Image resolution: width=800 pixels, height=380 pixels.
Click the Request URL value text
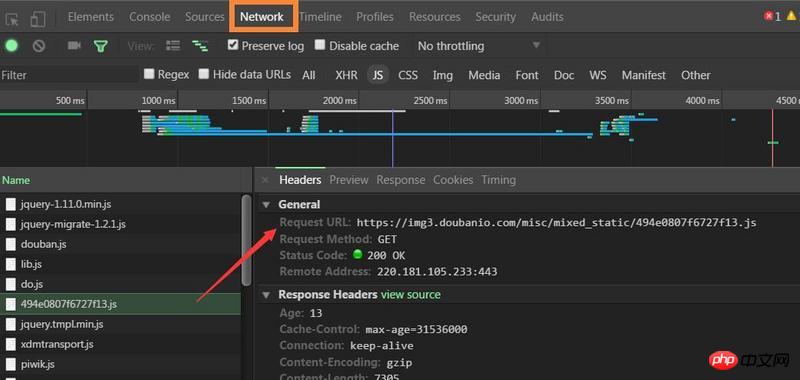557,223
